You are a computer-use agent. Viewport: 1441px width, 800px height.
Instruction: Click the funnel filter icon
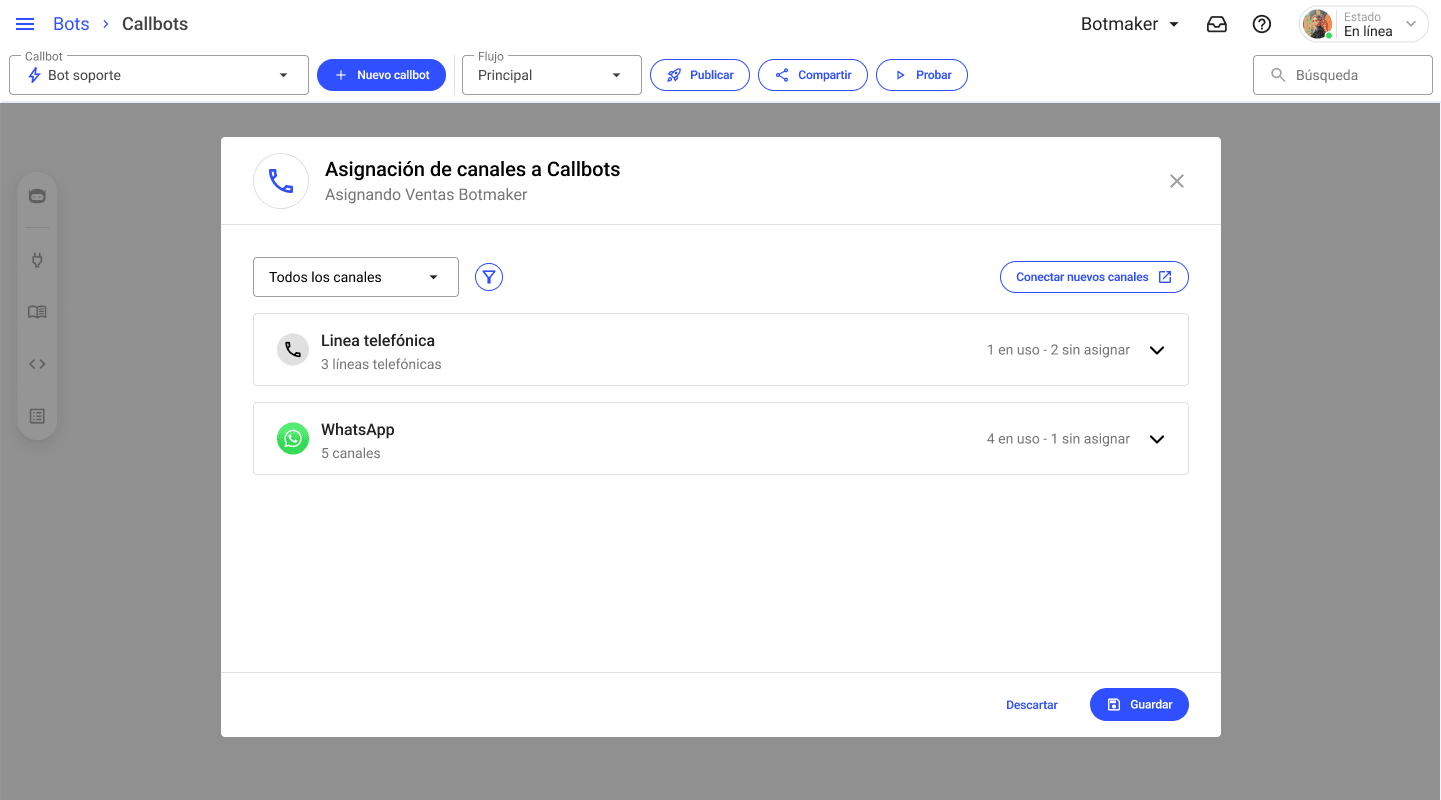click(x=489, y=277)
